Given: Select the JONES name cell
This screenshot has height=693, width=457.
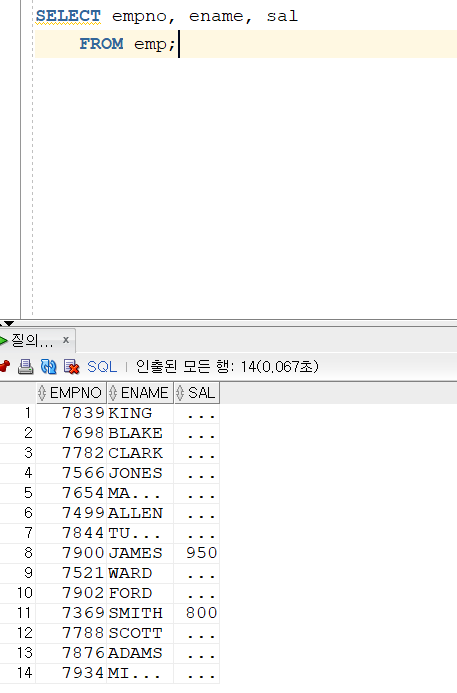Looking at the screenshot, I should (140, 473).
